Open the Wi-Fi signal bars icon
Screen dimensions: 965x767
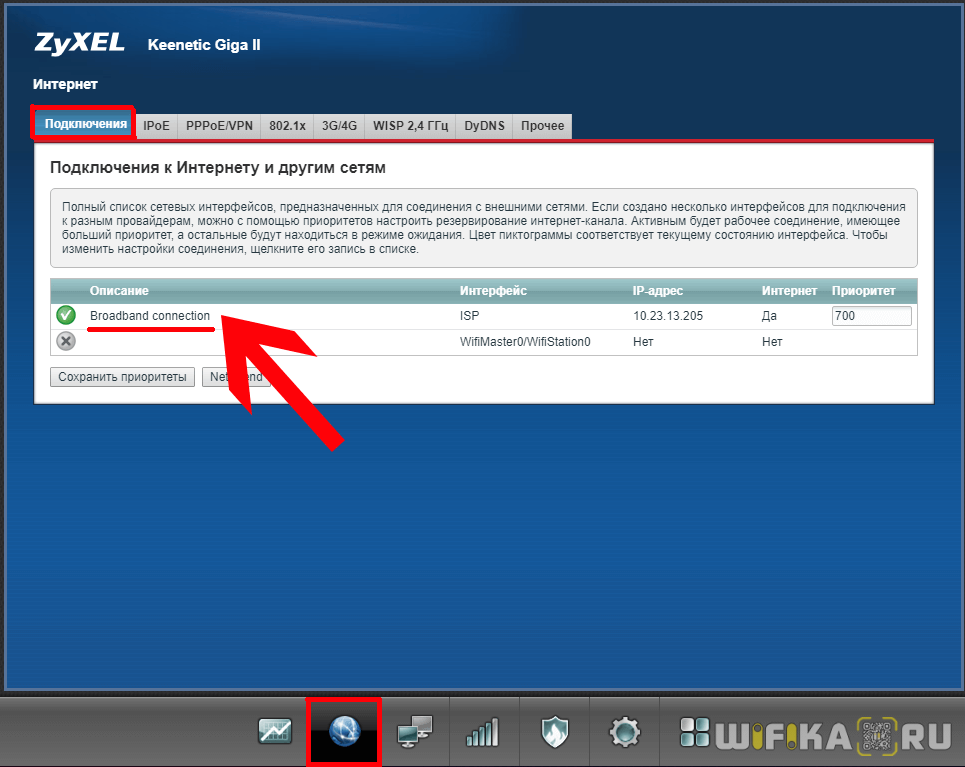click(484, 732)
